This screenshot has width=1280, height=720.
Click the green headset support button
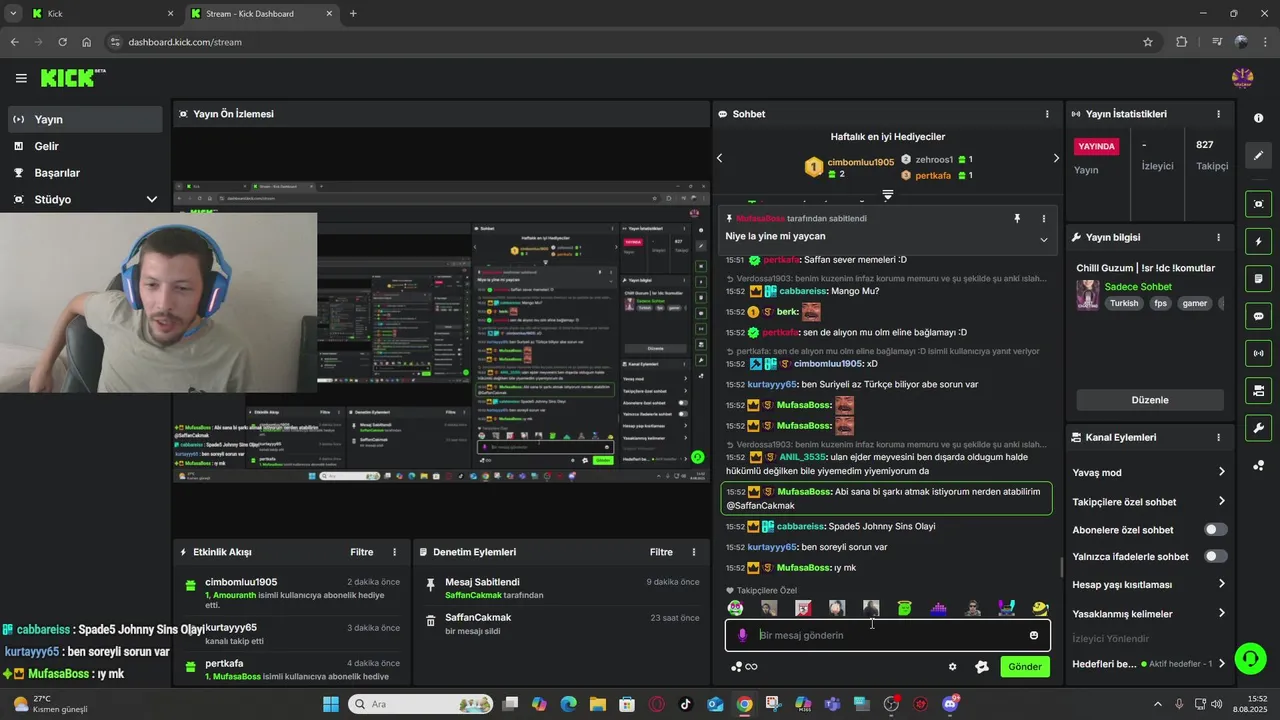pyautogui.click(x=1250, y=658)
